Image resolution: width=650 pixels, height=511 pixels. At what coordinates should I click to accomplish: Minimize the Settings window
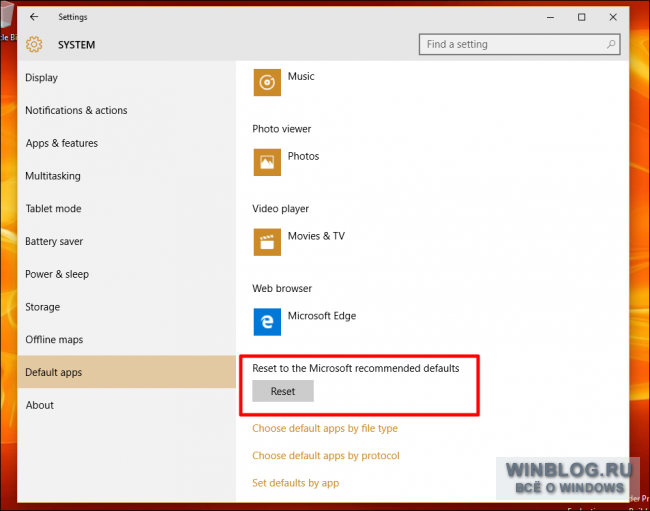550,17
